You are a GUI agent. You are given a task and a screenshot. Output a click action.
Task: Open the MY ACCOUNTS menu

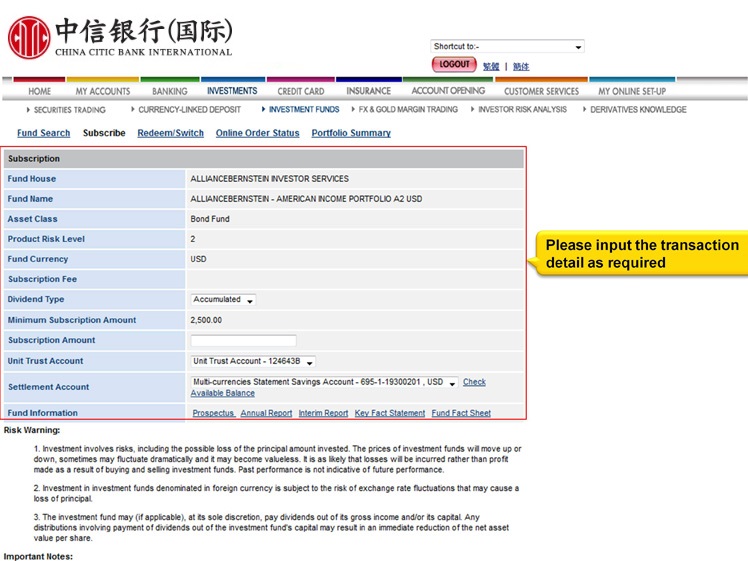(x=103, y=91)
